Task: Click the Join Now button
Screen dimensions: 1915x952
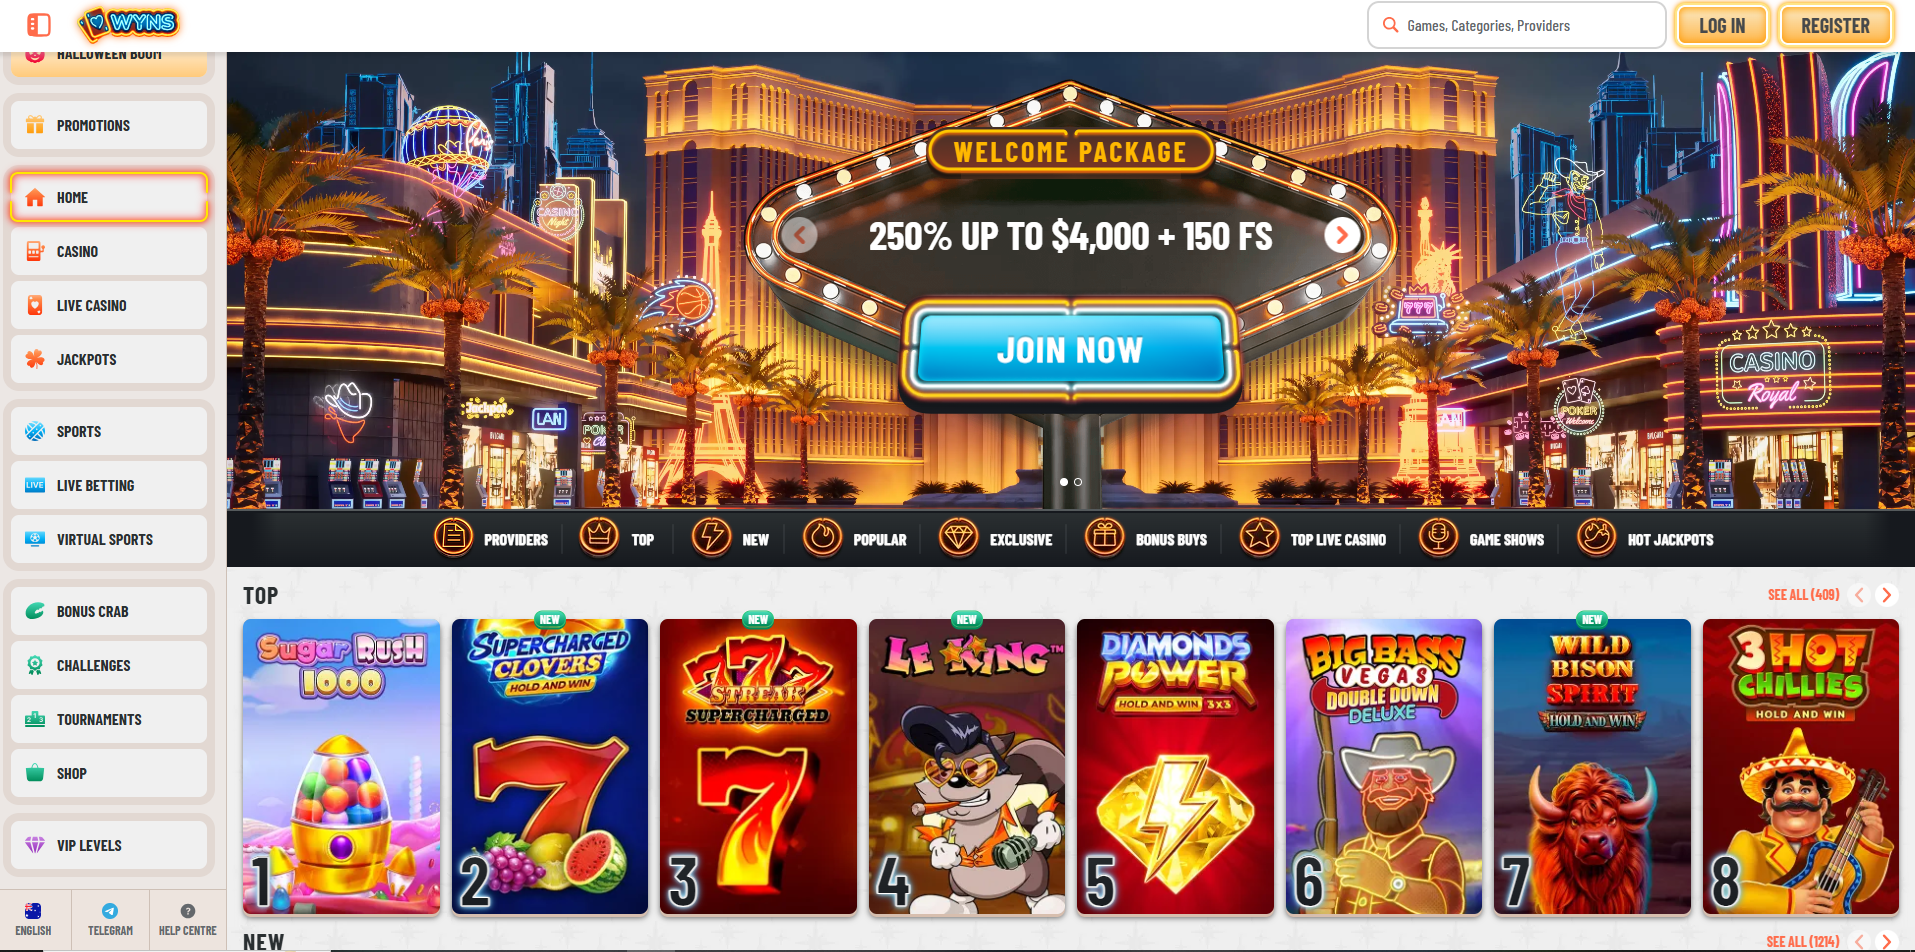Action: (x=1070, y=350)
